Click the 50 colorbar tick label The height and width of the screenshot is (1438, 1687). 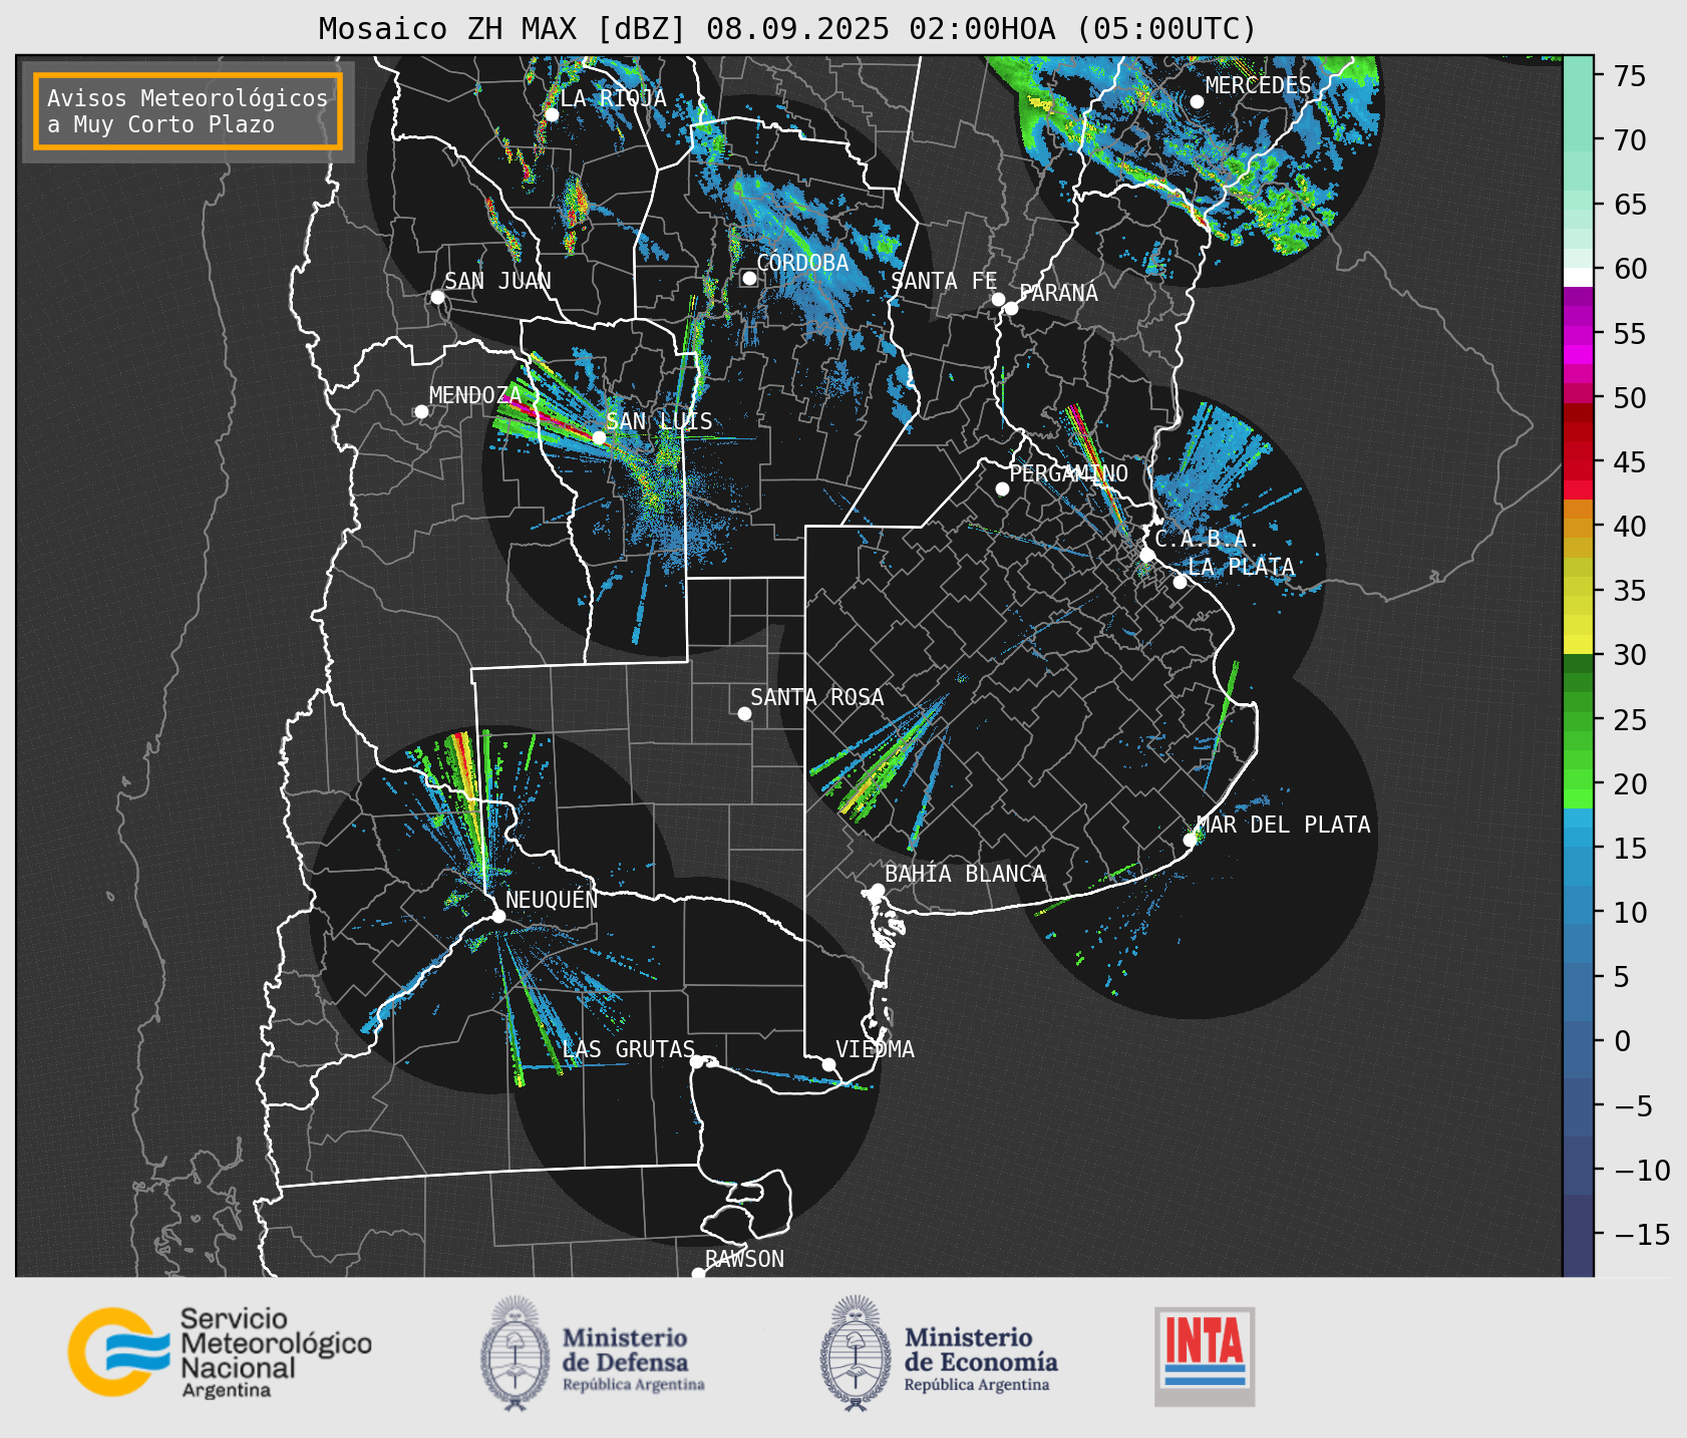(1630, 398)
